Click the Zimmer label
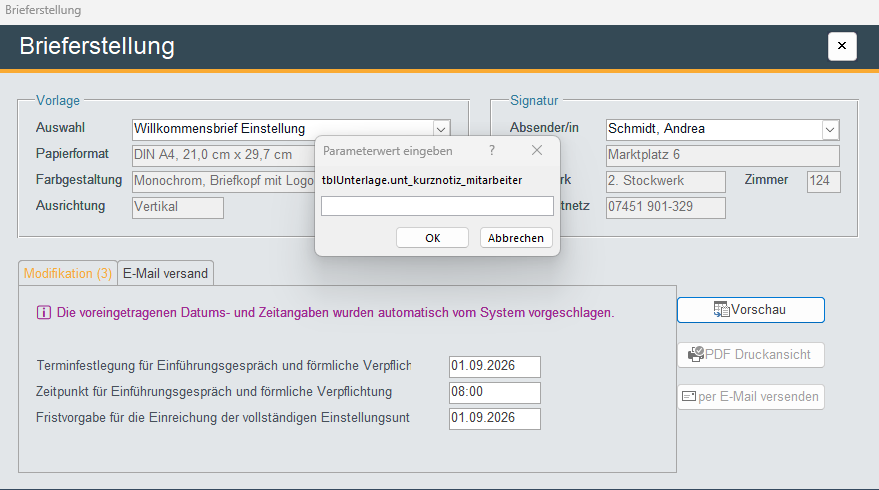This screenshot has height=490, width=879. (x=766, y=180)
